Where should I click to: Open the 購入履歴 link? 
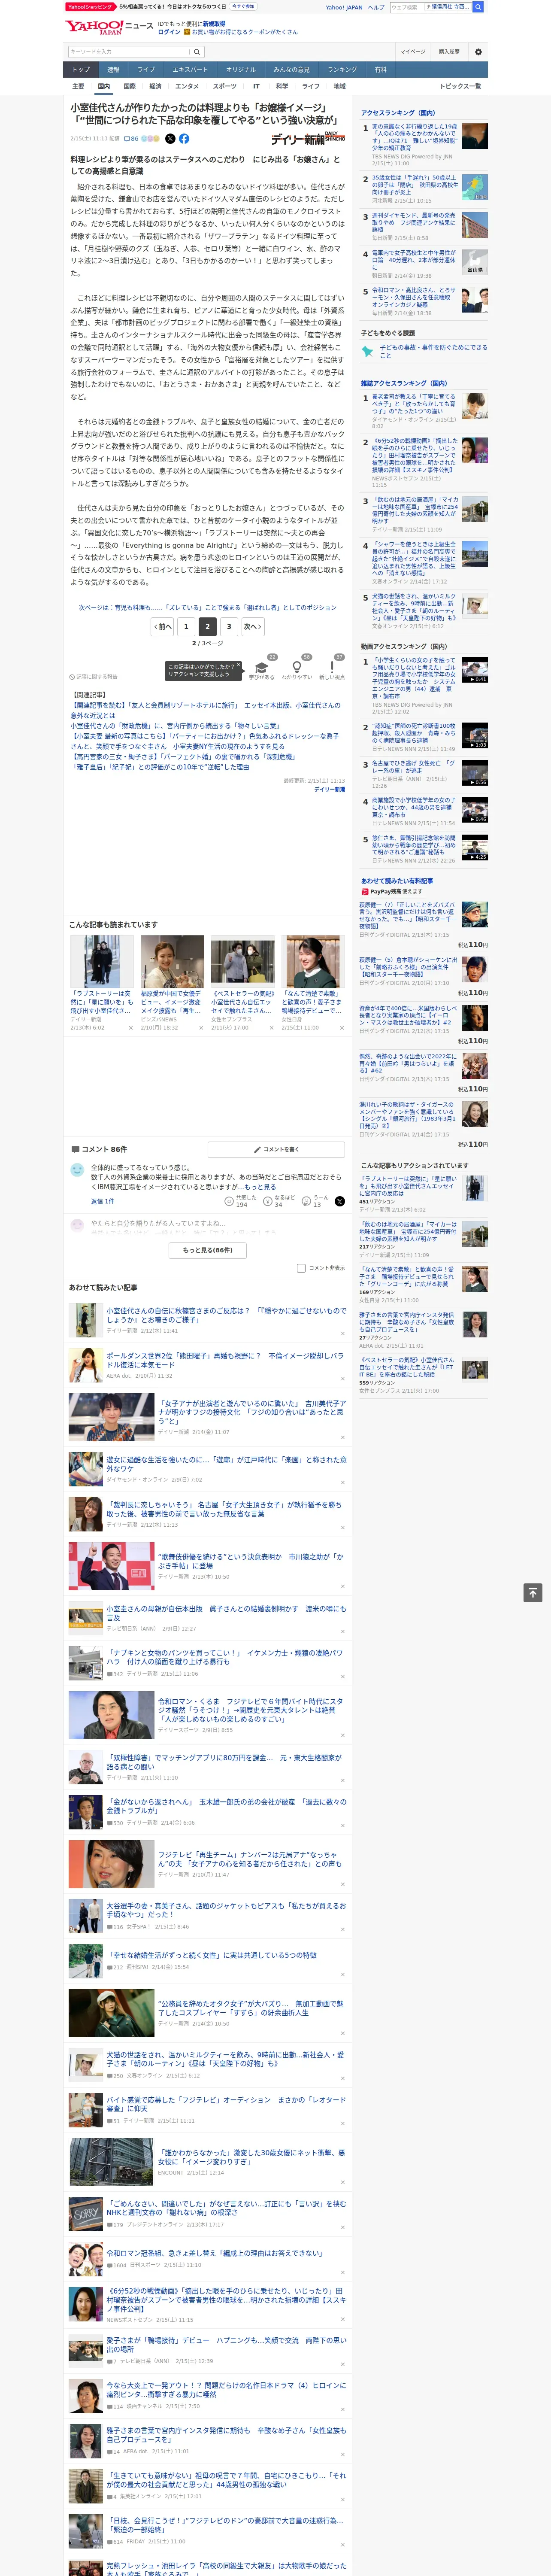pyautogui.click(x=449, y=52)
